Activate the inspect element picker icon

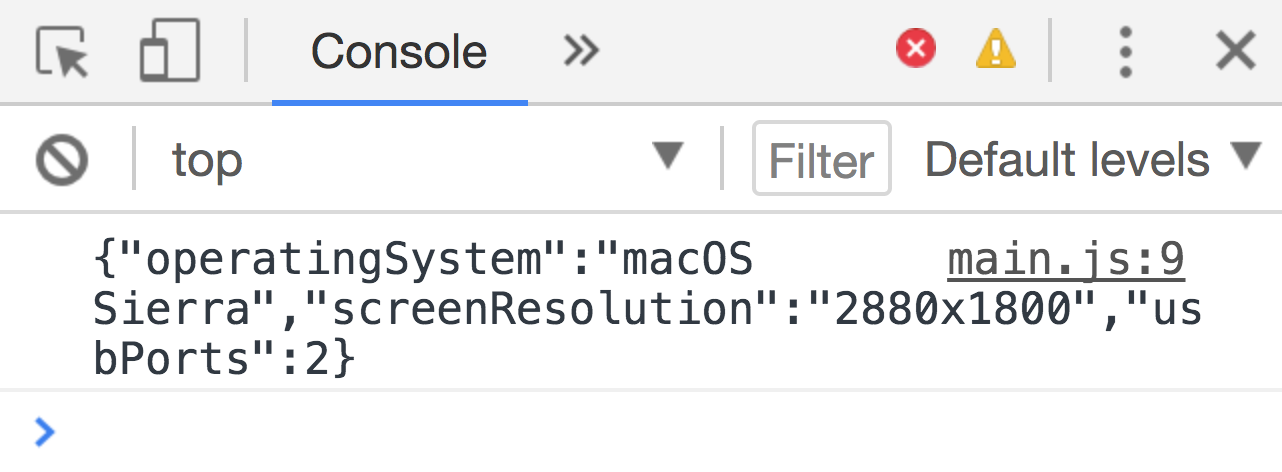(x=62, y=50)
